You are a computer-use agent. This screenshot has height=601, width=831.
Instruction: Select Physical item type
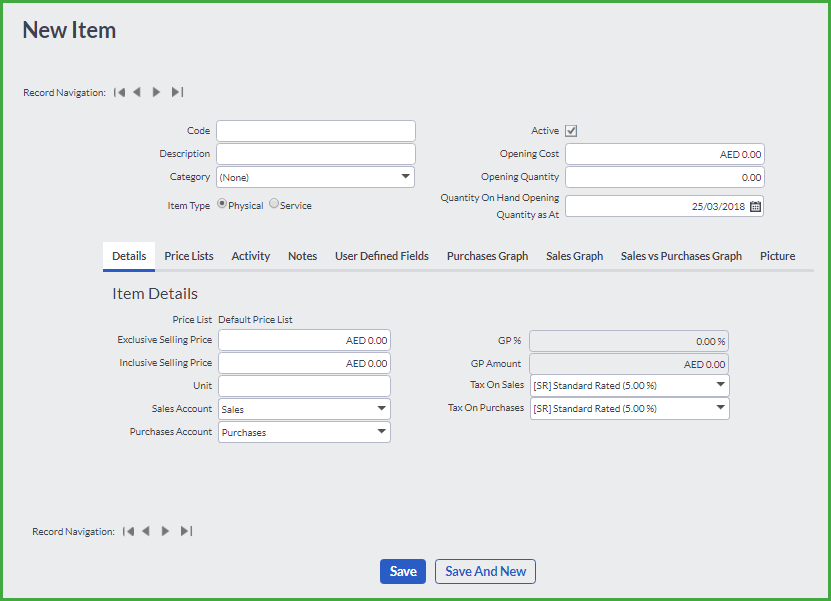tap(222, 204)
